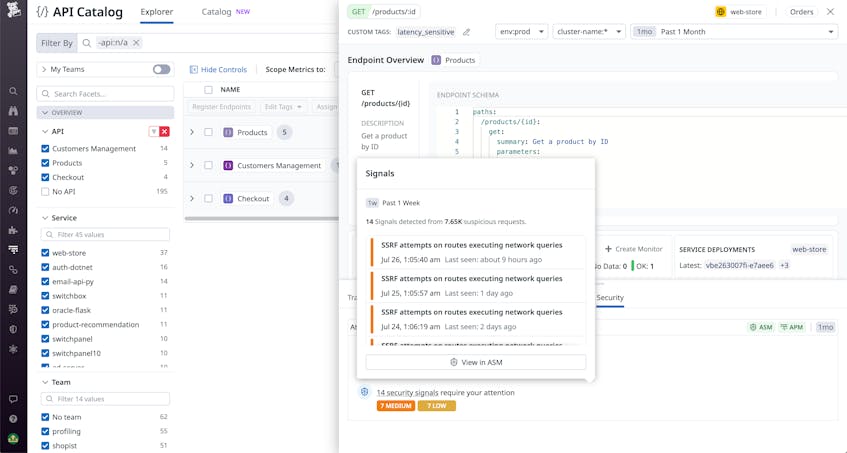Open help question-mark icon in sidebar

[14, 418]
